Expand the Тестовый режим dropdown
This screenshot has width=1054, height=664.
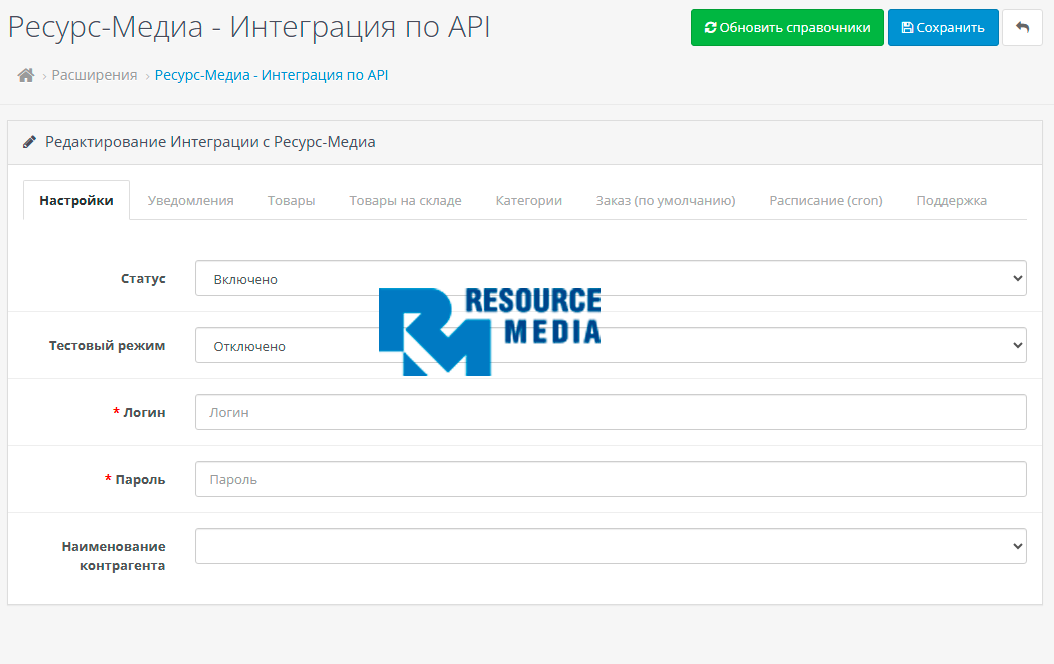(x=610, y=345)
